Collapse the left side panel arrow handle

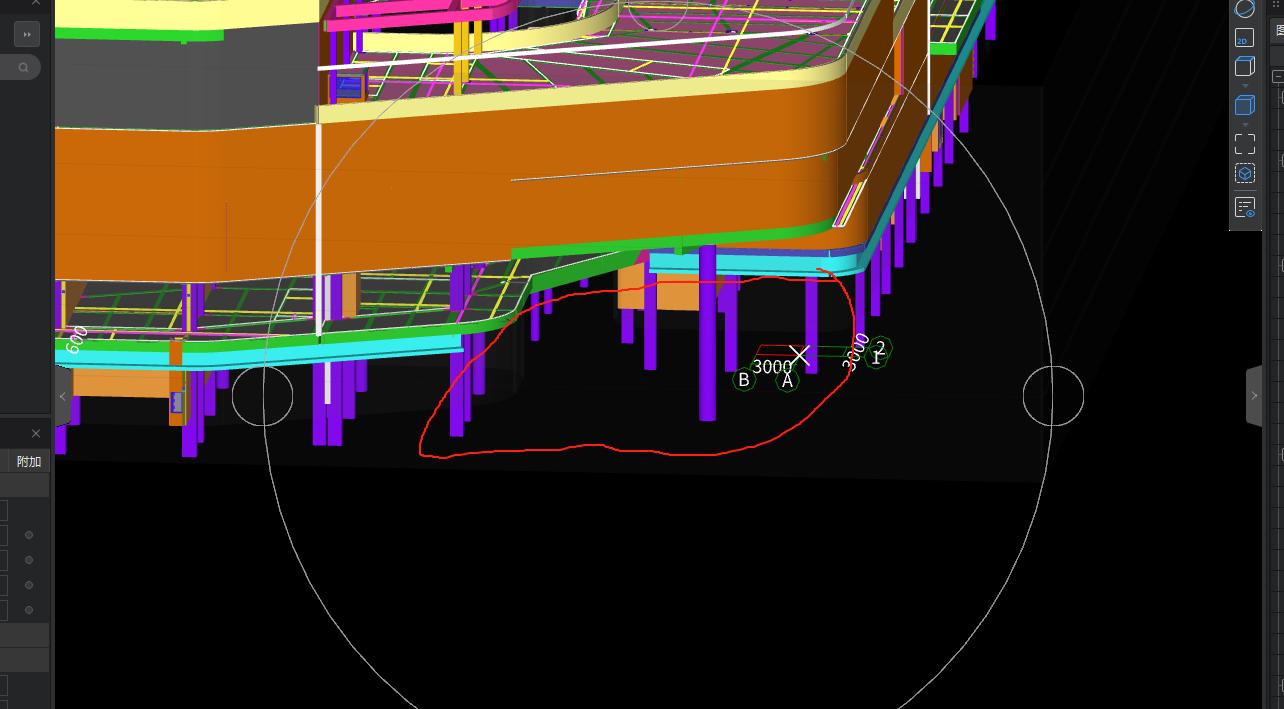[63, 396]
